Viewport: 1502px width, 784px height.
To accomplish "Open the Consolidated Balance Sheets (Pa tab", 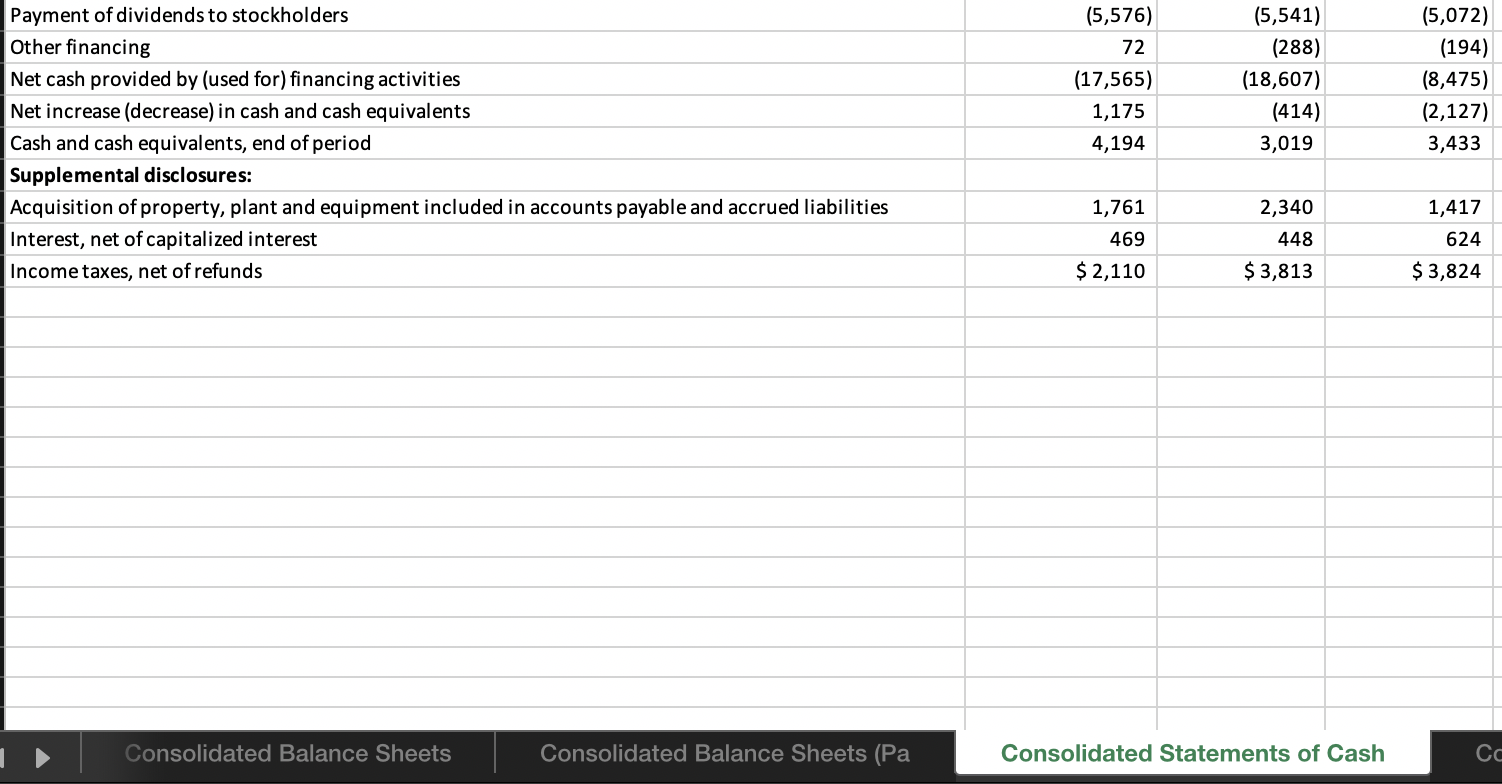I will [x=723, y=753].
